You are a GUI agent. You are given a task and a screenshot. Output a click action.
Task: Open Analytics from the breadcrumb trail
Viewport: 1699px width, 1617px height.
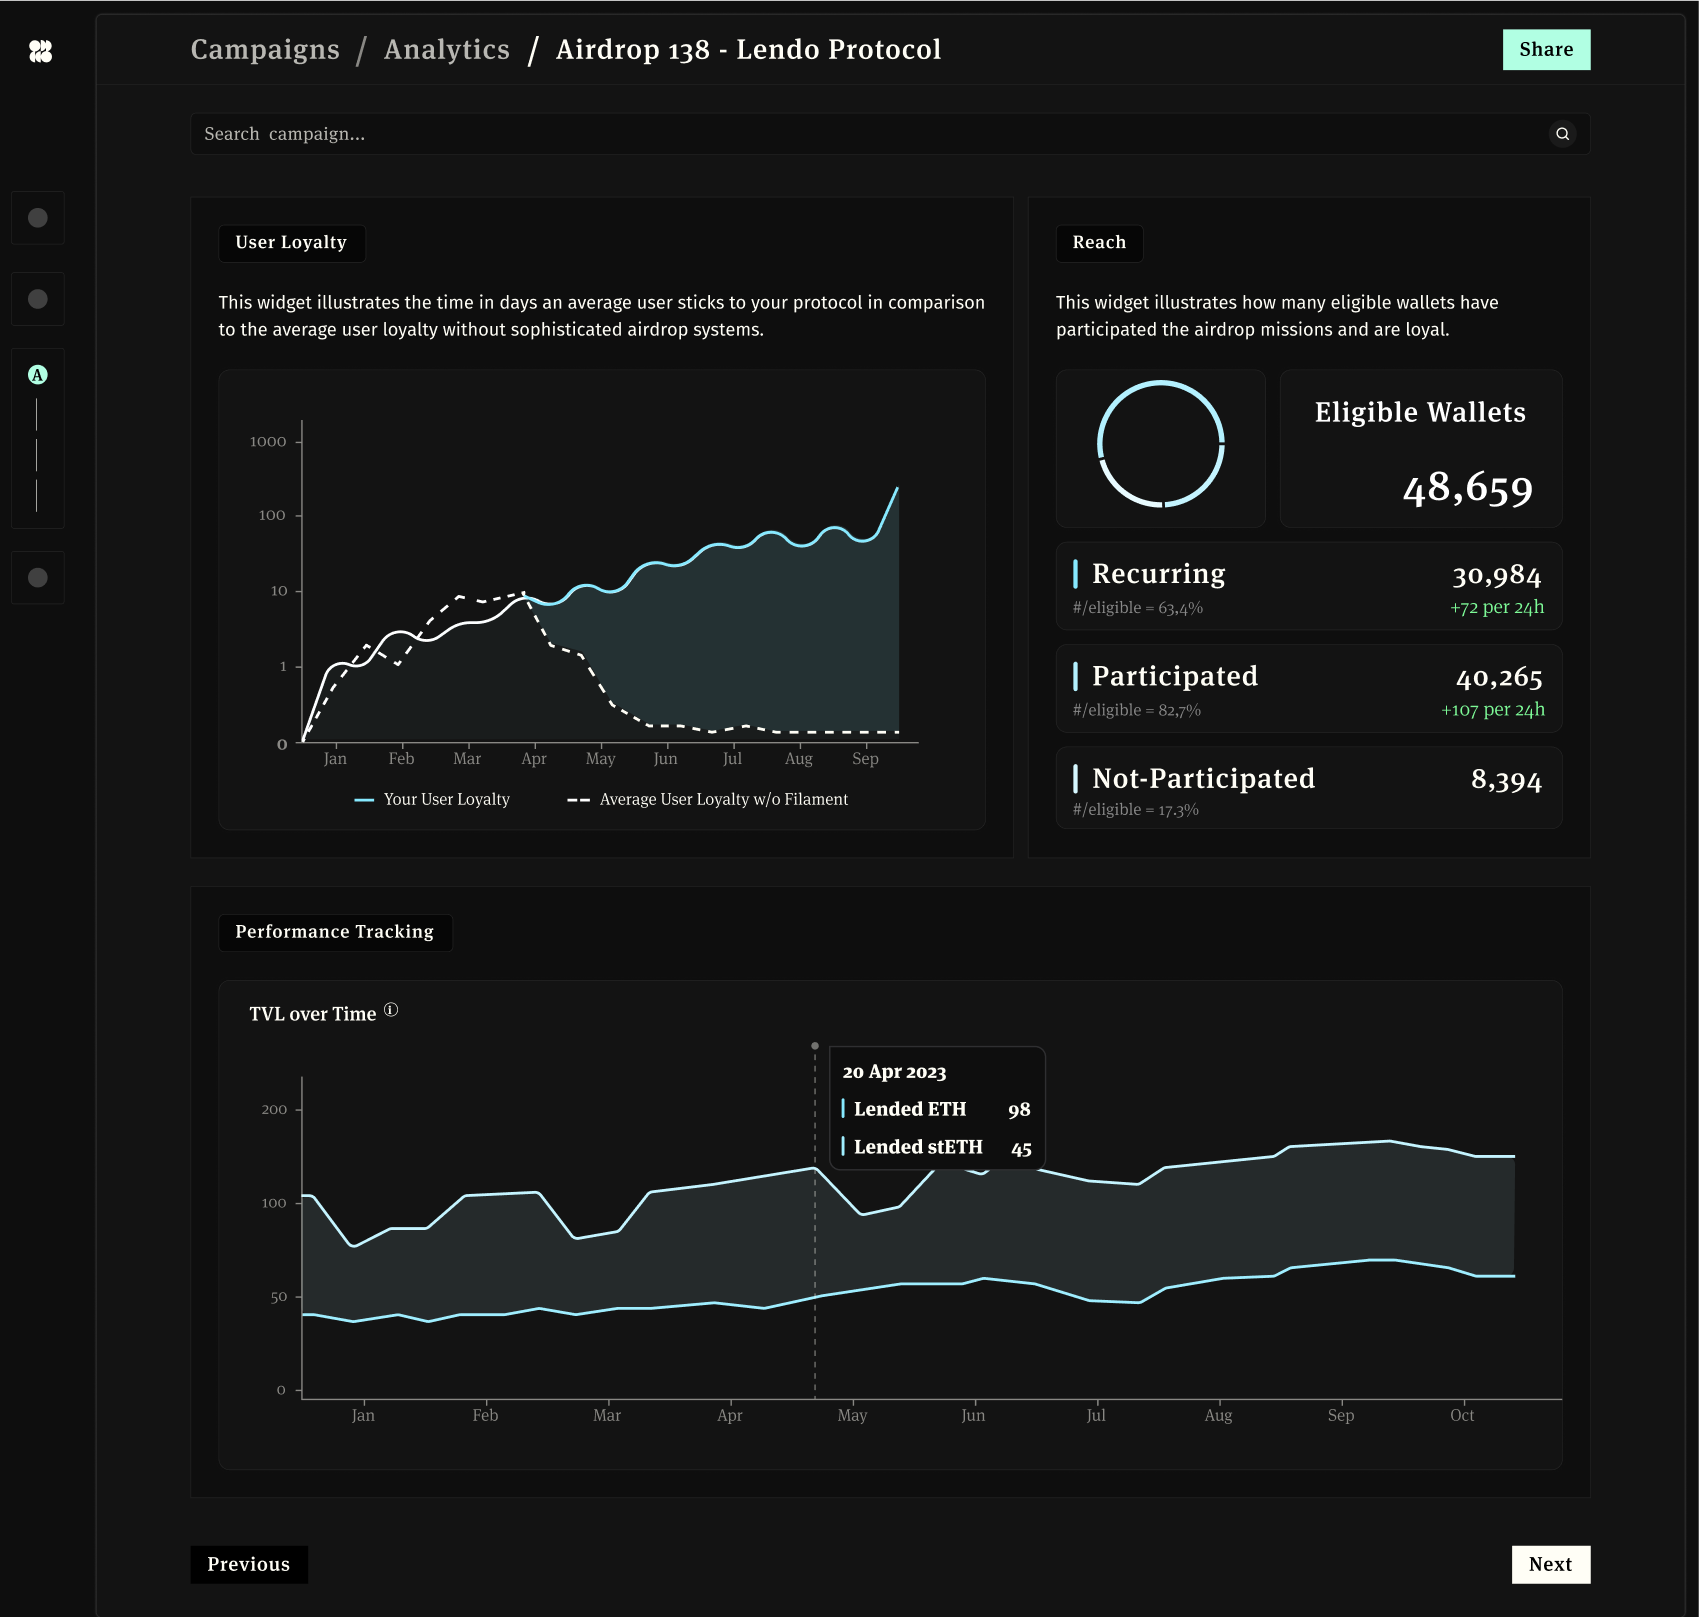tap(447, 49)
